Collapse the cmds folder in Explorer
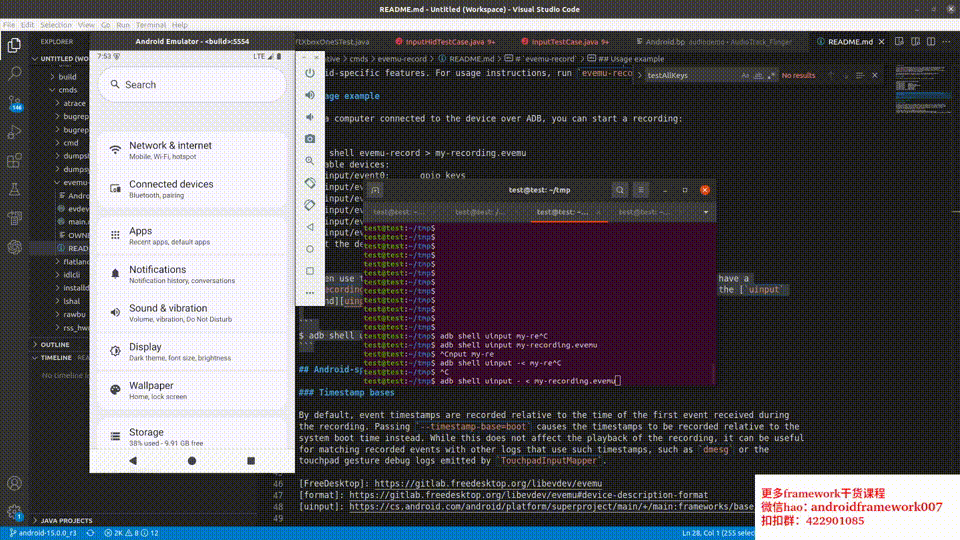 click(x=67, y=90)
